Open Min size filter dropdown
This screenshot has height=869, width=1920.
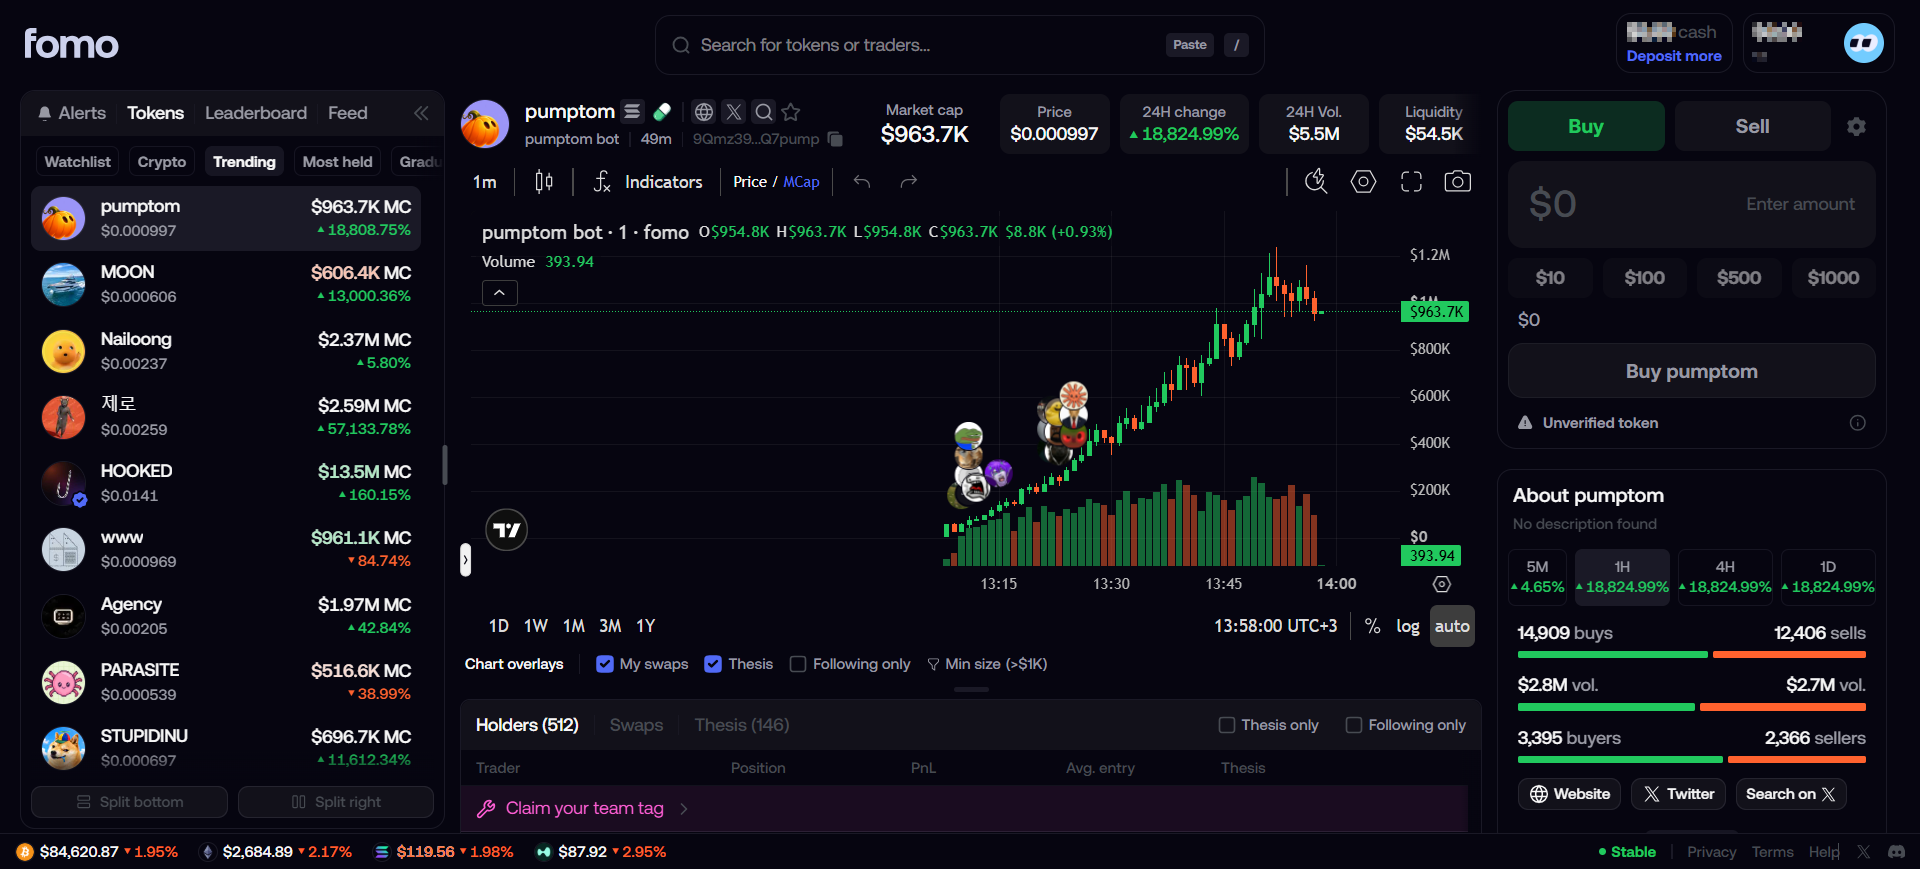(987, 664)
